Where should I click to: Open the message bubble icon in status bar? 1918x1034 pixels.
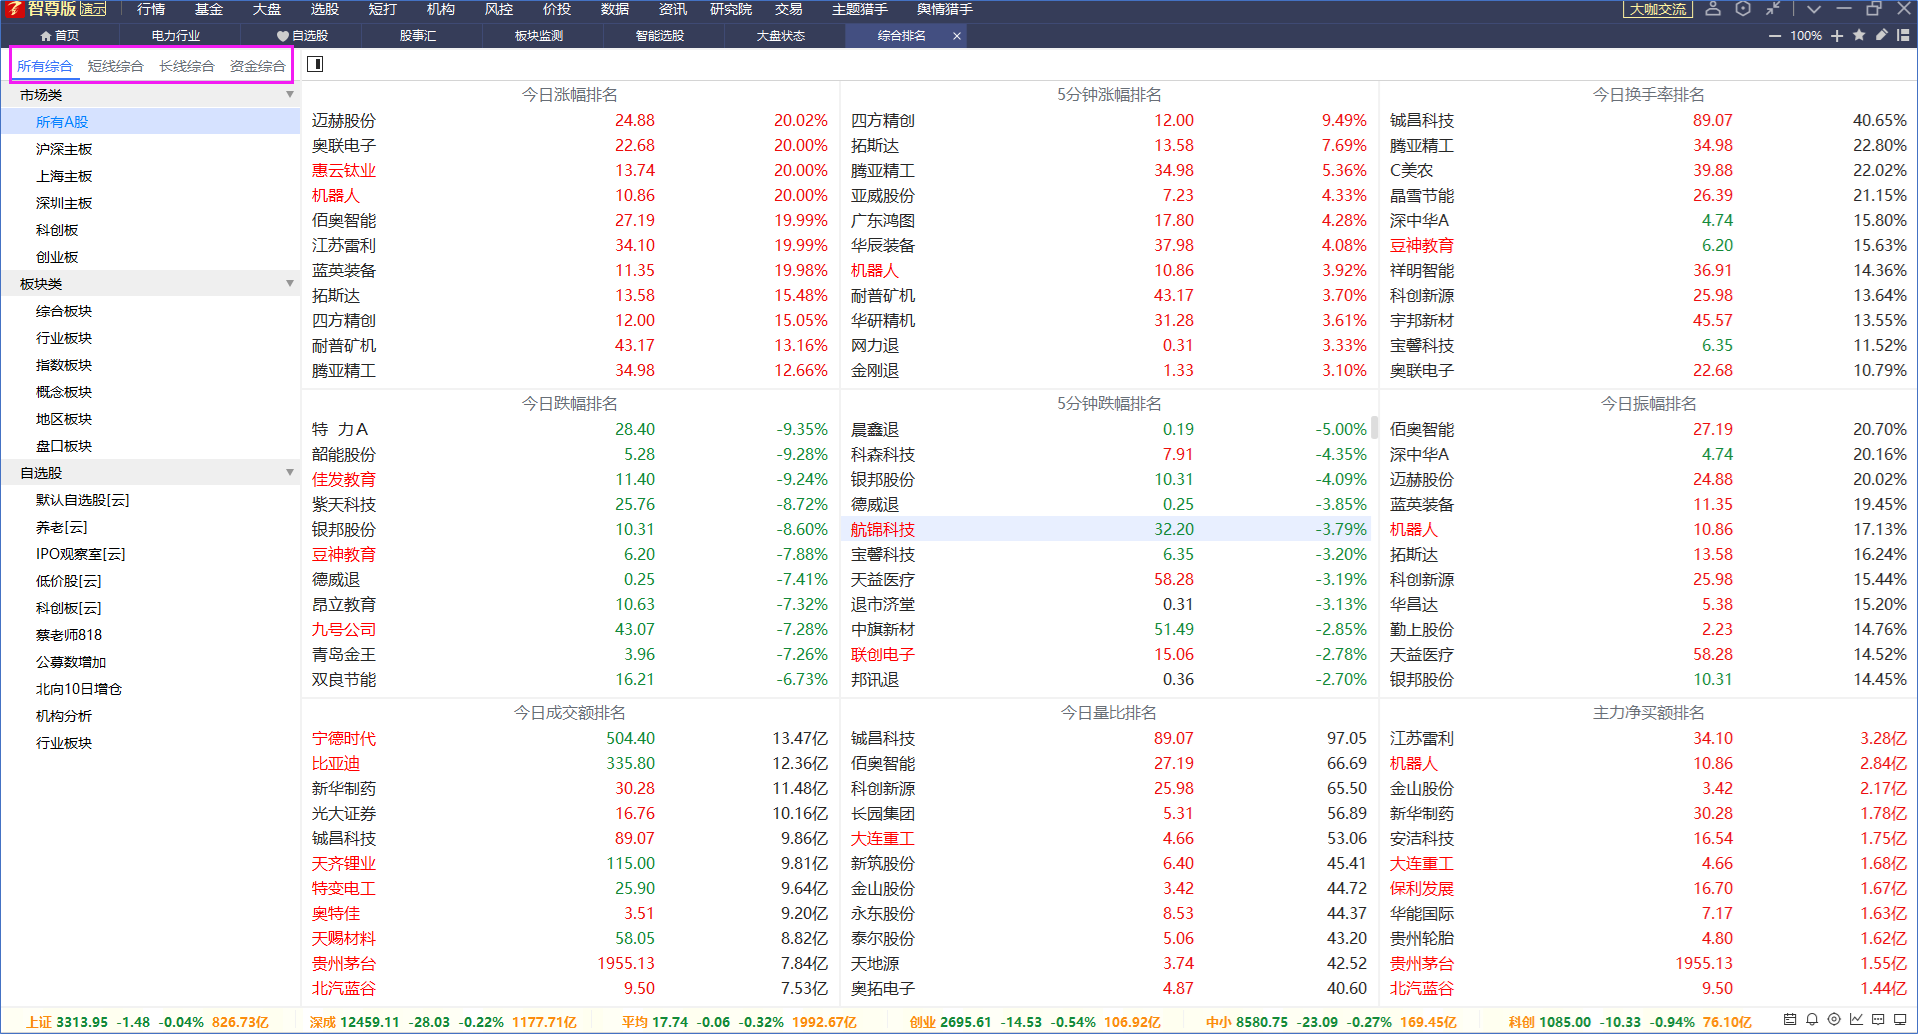[x=1878, y=1020]
